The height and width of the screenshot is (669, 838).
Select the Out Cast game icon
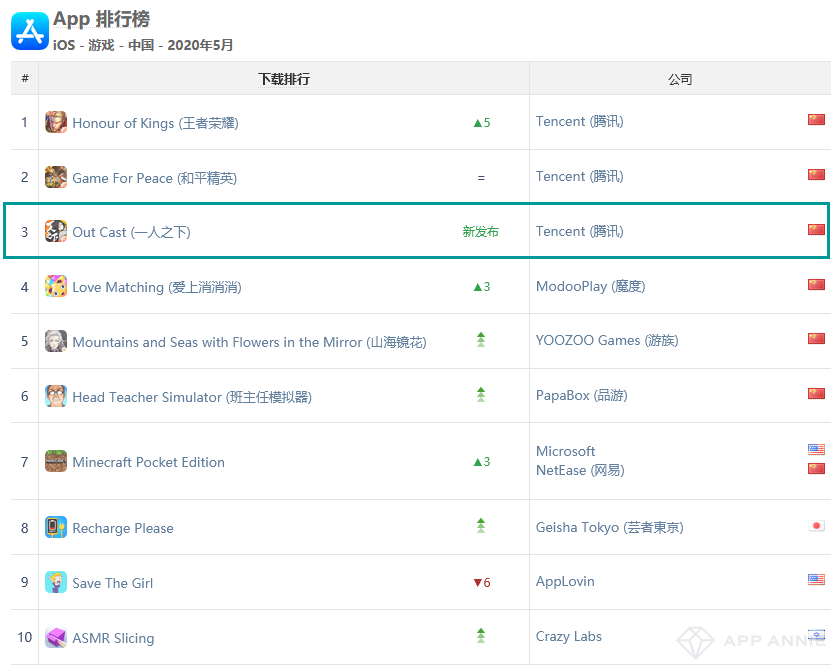pos(56,231)
